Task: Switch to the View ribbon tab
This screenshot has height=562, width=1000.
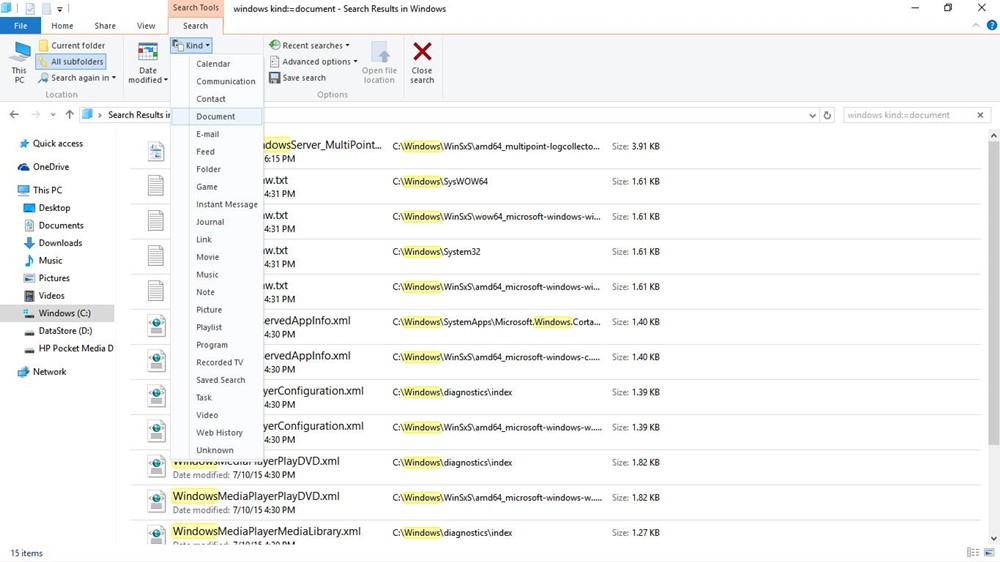Action: point(145,26)
